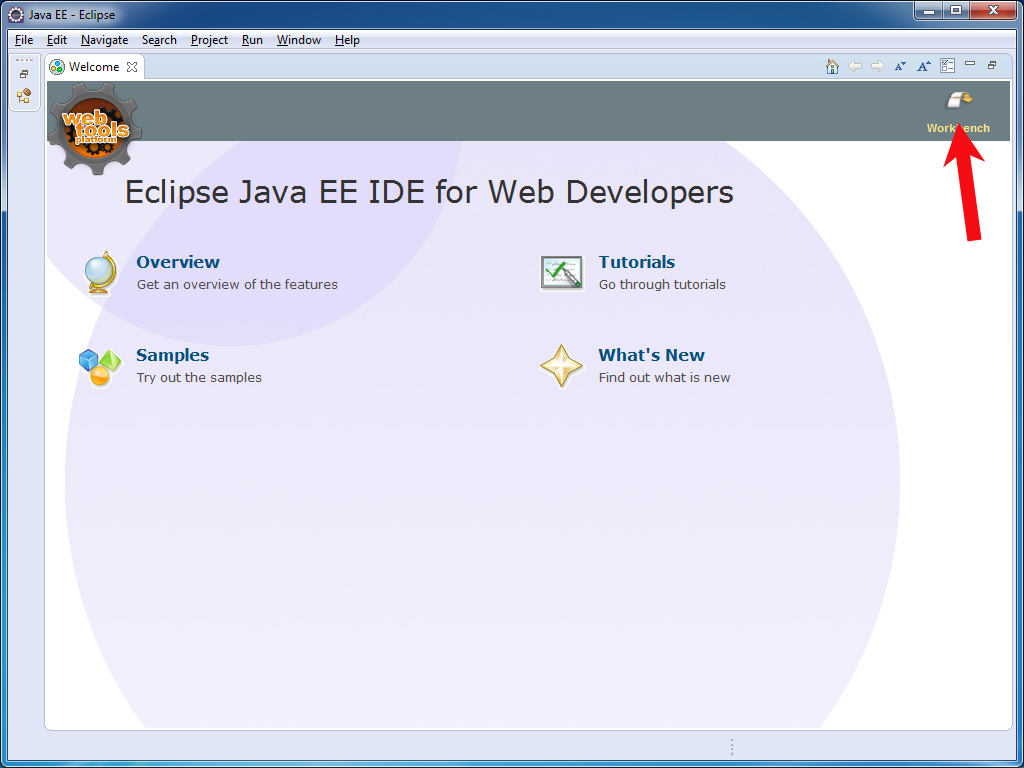Reduce font size with smaller A icon
The width and height of the screenshot is (1024, 768).
[x=900, y=67]
